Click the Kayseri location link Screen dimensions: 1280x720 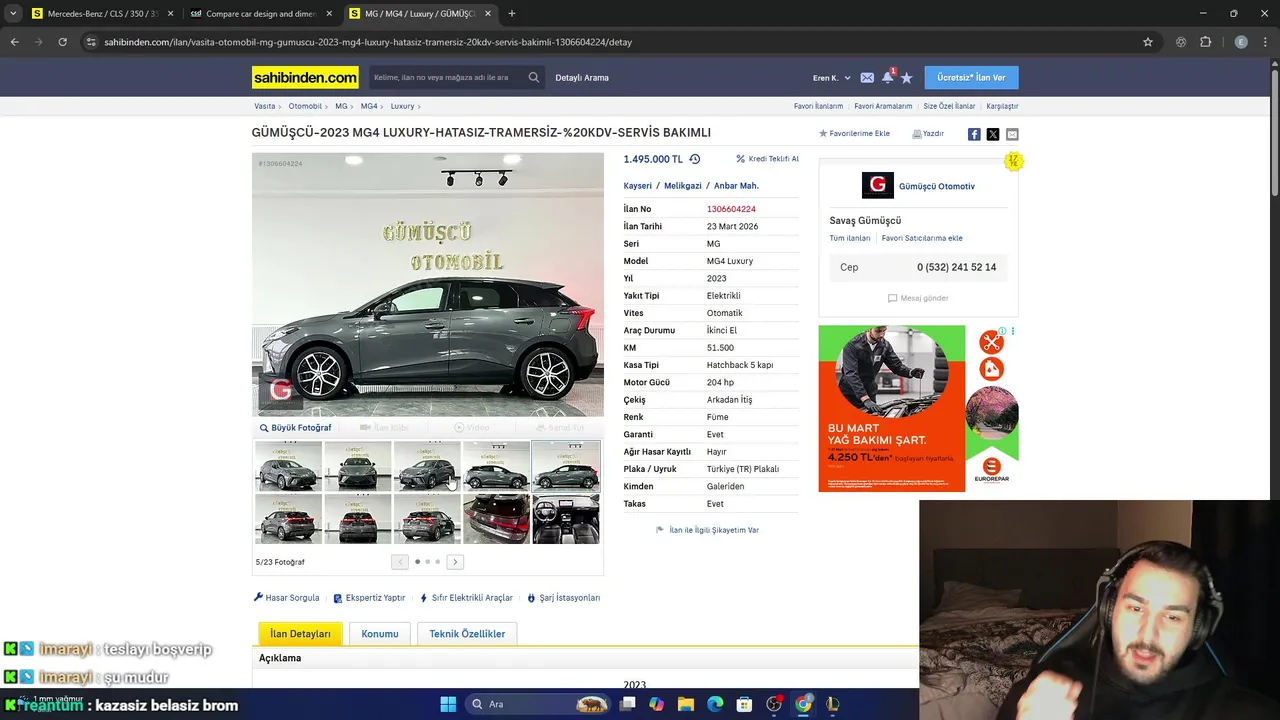click(x=638, y=186)
